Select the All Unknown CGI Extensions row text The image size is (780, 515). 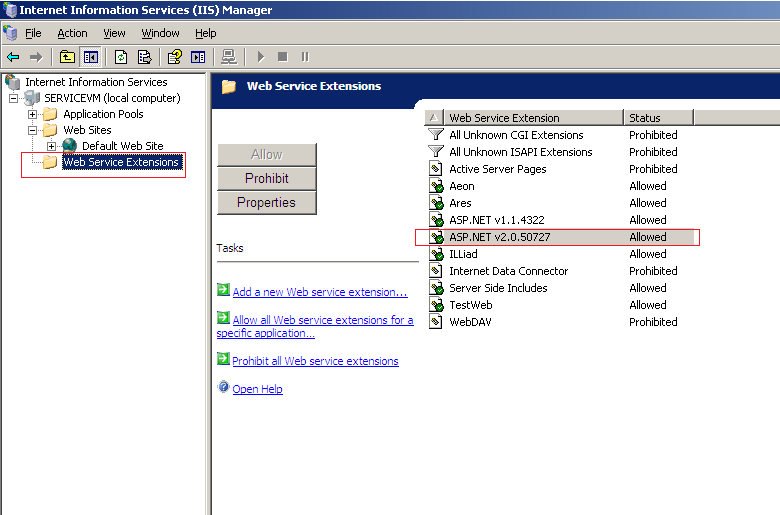point(516,135)
